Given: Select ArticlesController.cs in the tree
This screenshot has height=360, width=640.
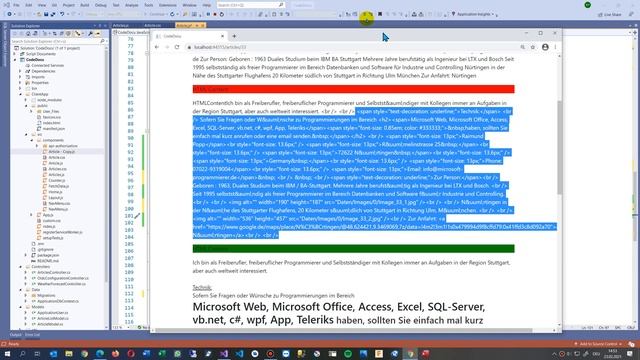Looking at the screenshot, I should pyautogui.click(x=53, y=272).
